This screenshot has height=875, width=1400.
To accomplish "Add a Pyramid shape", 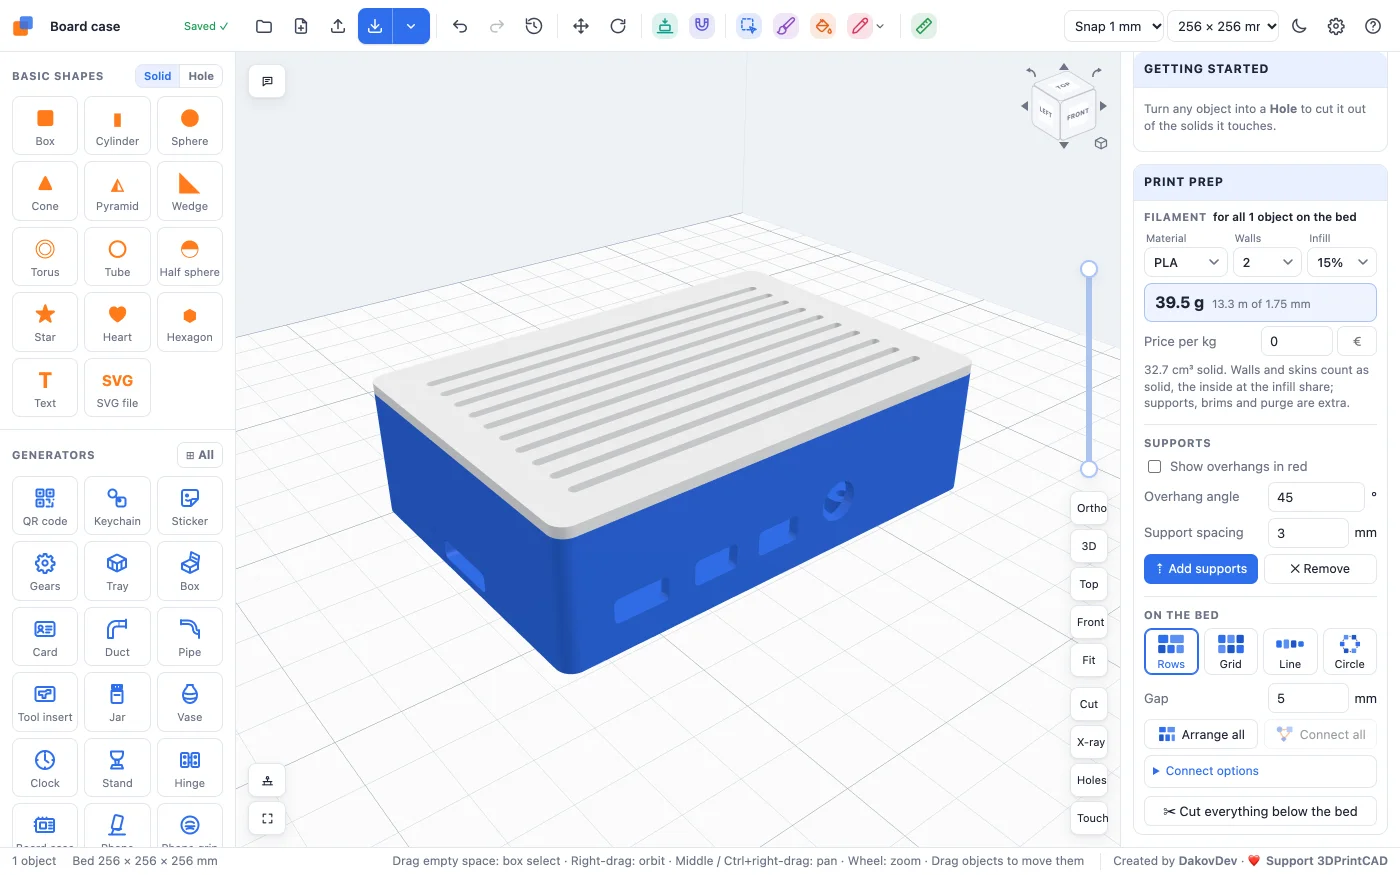I will point(117,191).
